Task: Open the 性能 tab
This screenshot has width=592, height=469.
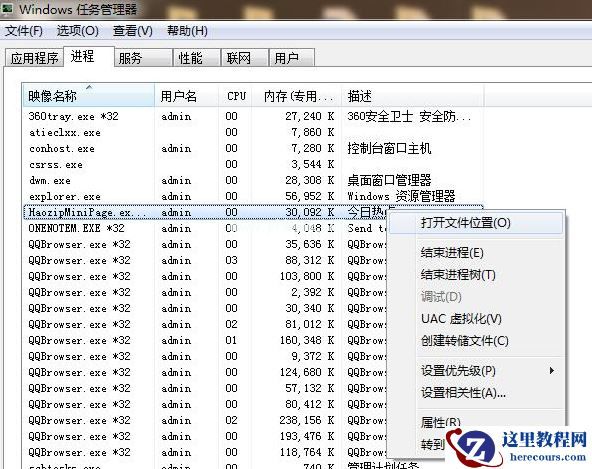Action: (x=197, y=58)
